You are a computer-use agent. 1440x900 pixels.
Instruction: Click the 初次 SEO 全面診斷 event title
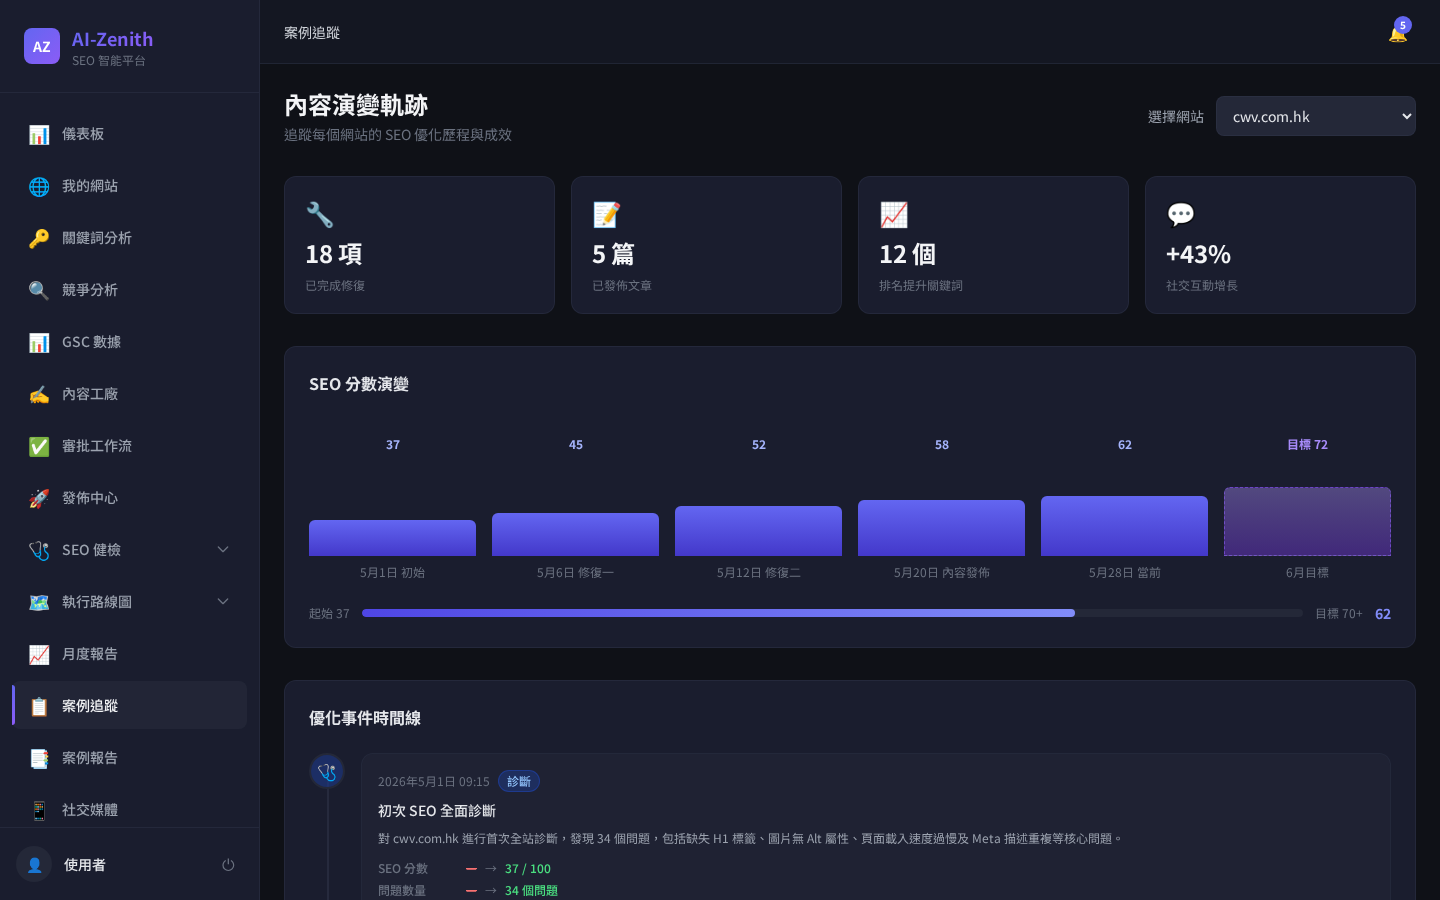tap(437, 811)
